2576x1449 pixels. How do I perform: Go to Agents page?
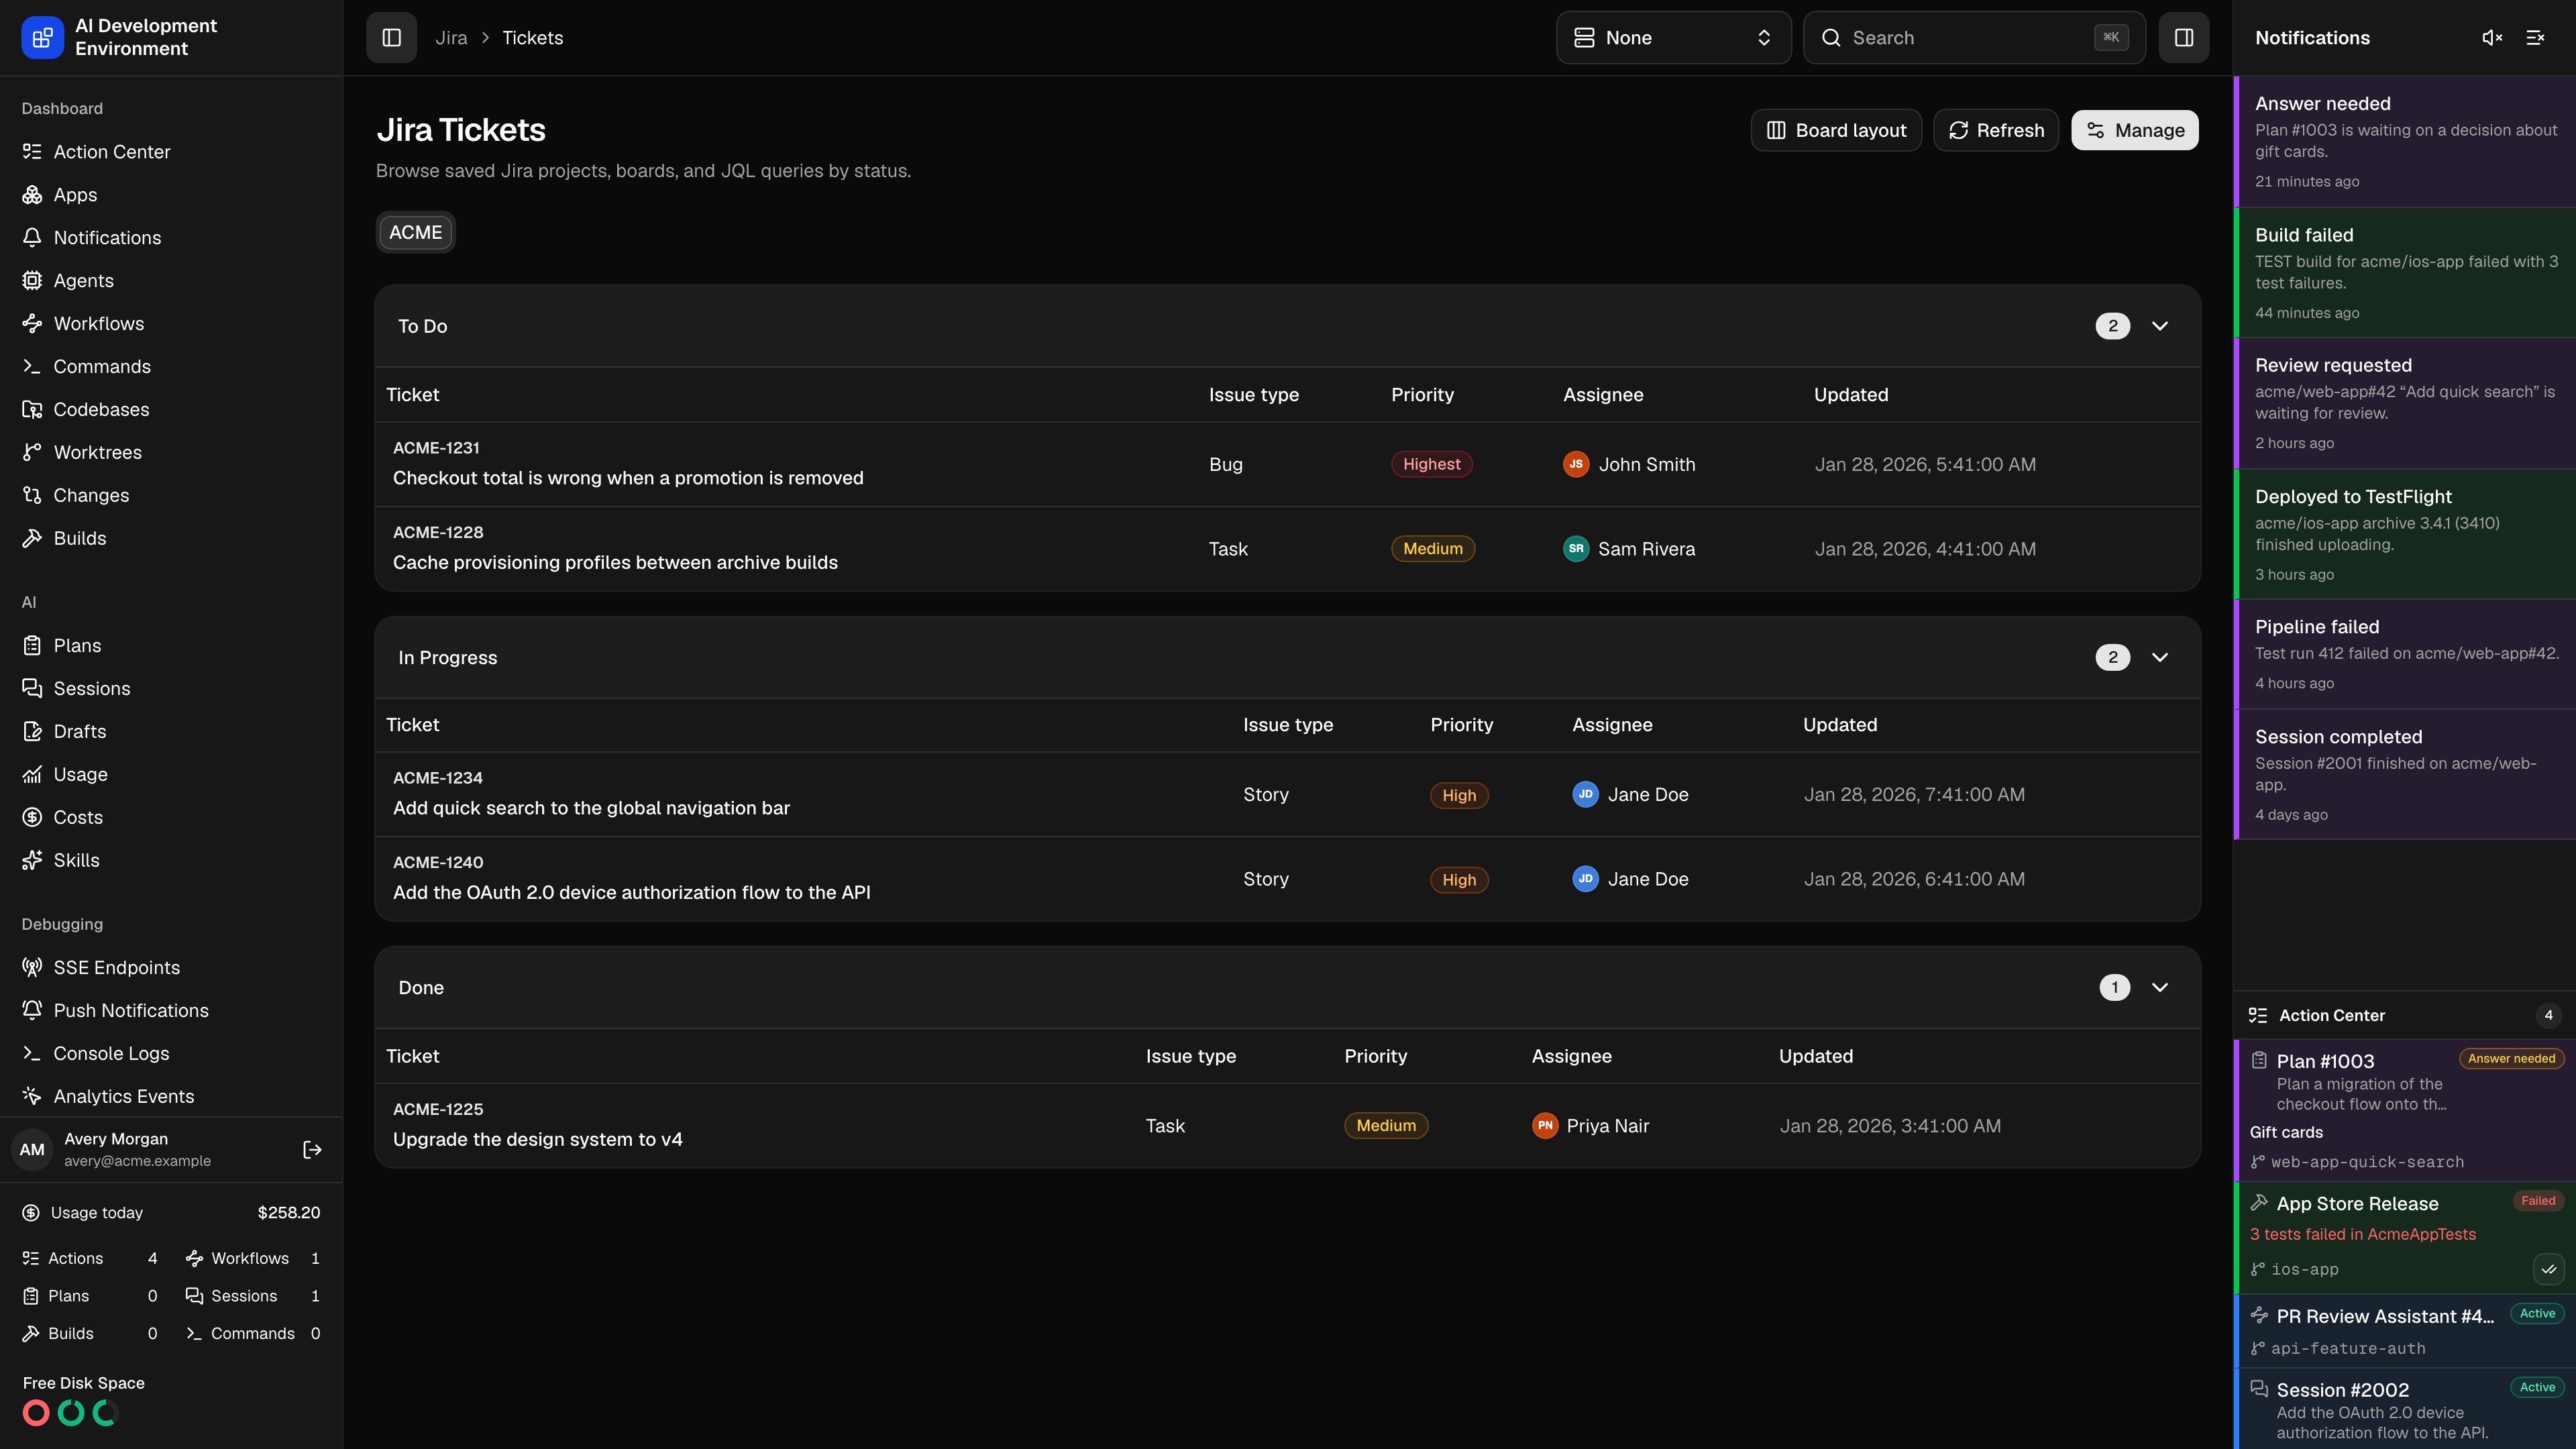pos(171,281)
